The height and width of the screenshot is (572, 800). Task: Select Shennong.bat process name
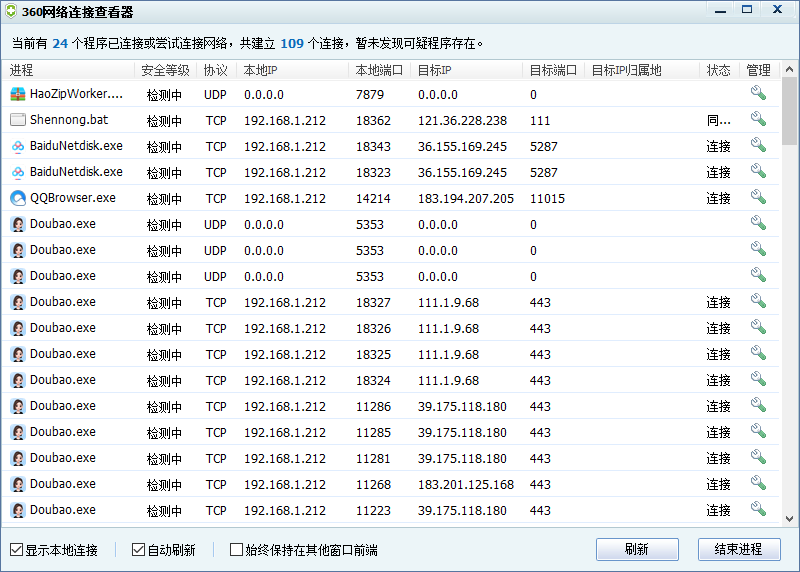[x=69, y=120]
